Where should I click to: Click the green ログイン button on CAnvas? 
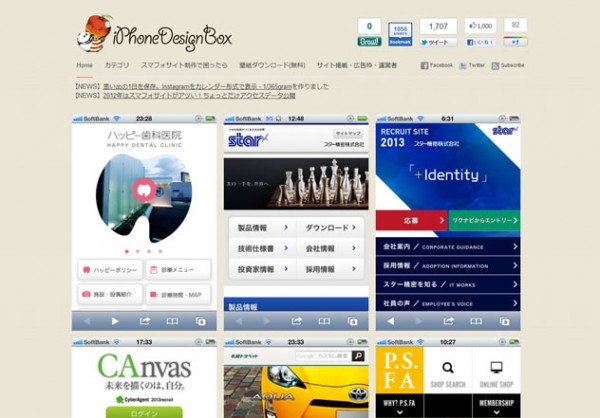(144, 413)
